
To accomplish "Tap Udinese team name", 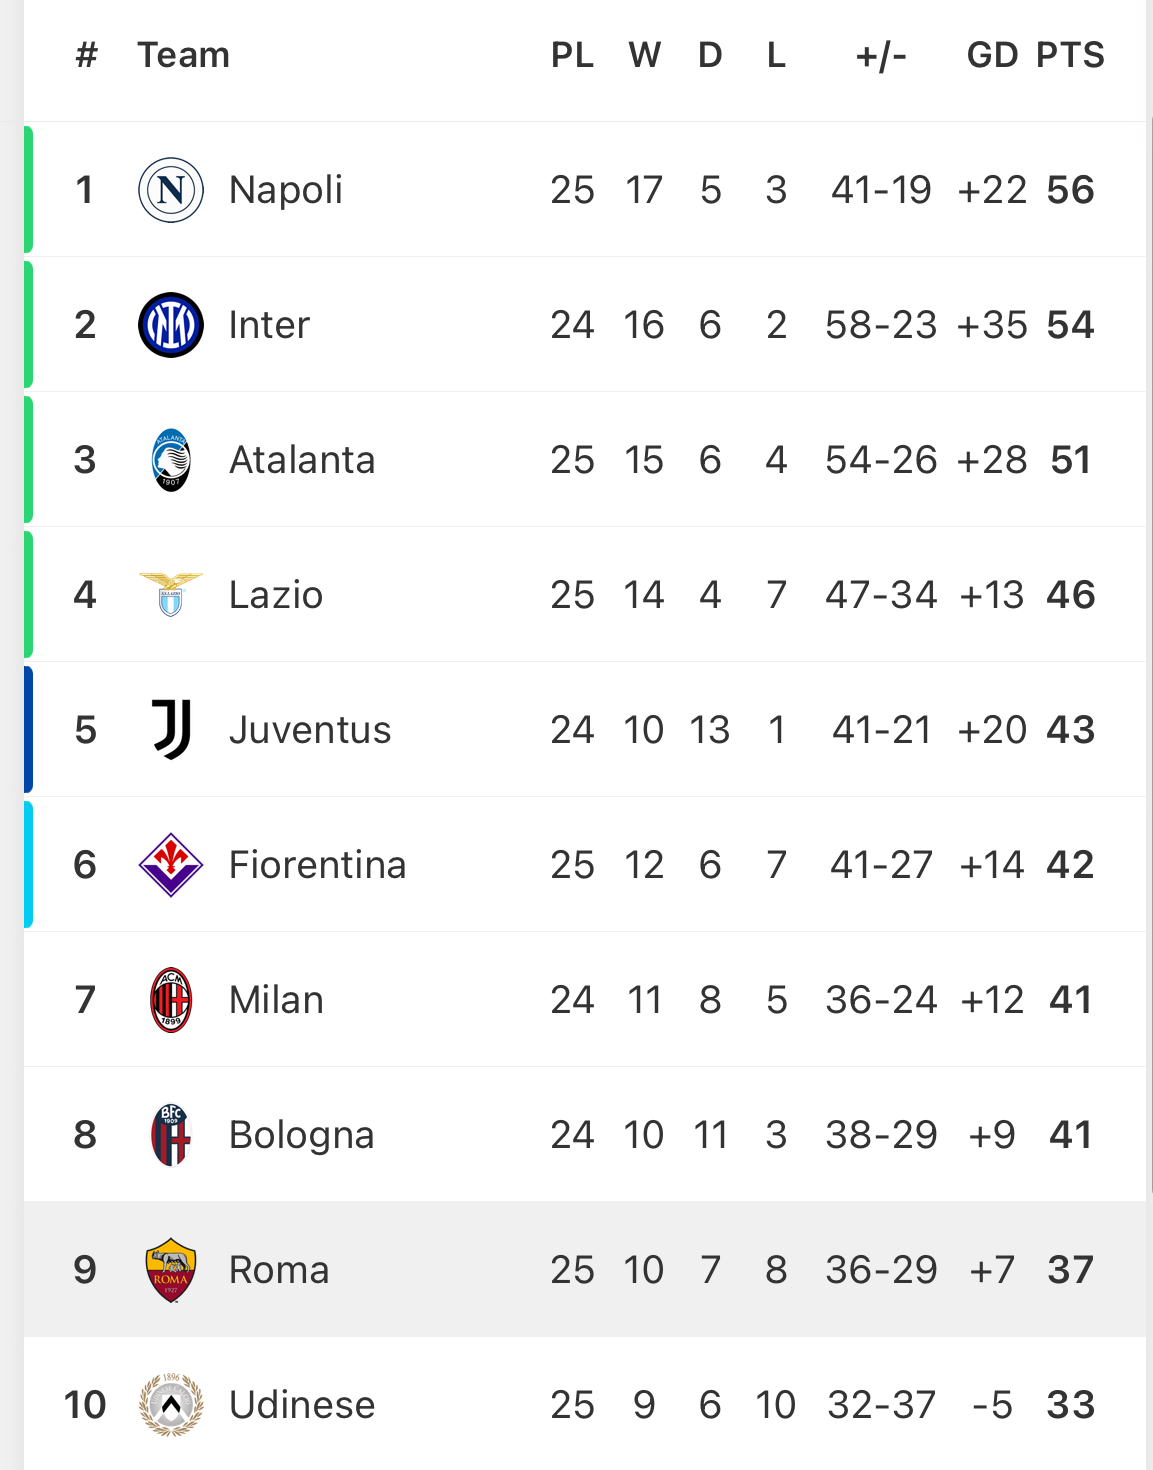I will tap(302, 1405).
